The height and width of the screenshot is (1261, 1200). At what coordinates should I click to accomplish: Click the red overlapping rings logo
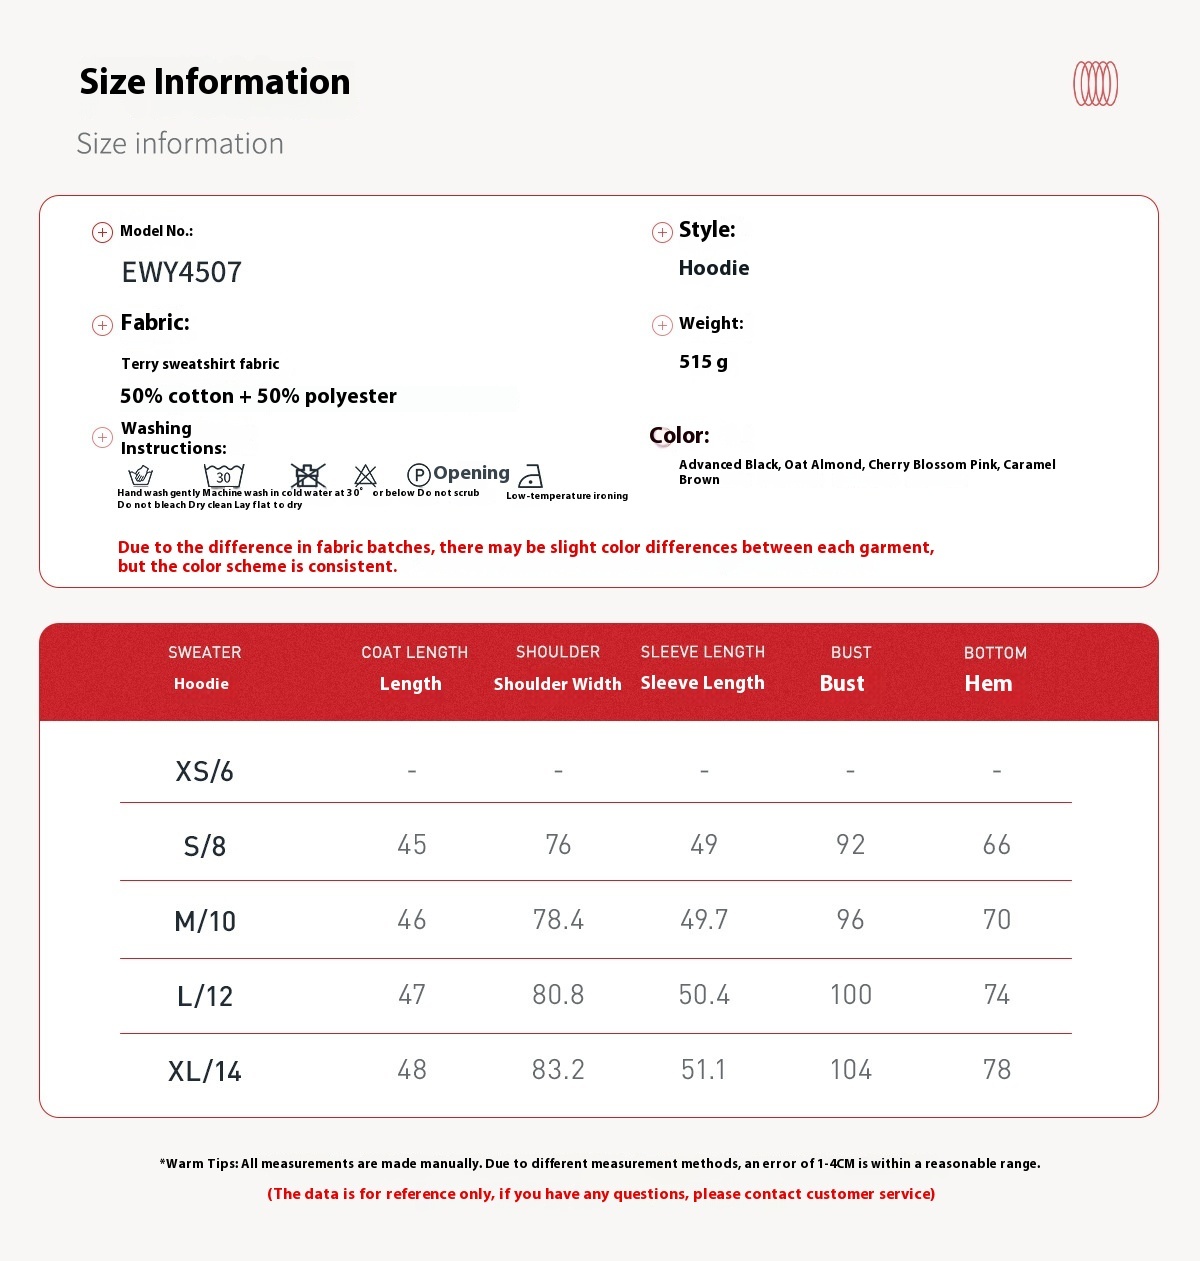(1095, 84)
